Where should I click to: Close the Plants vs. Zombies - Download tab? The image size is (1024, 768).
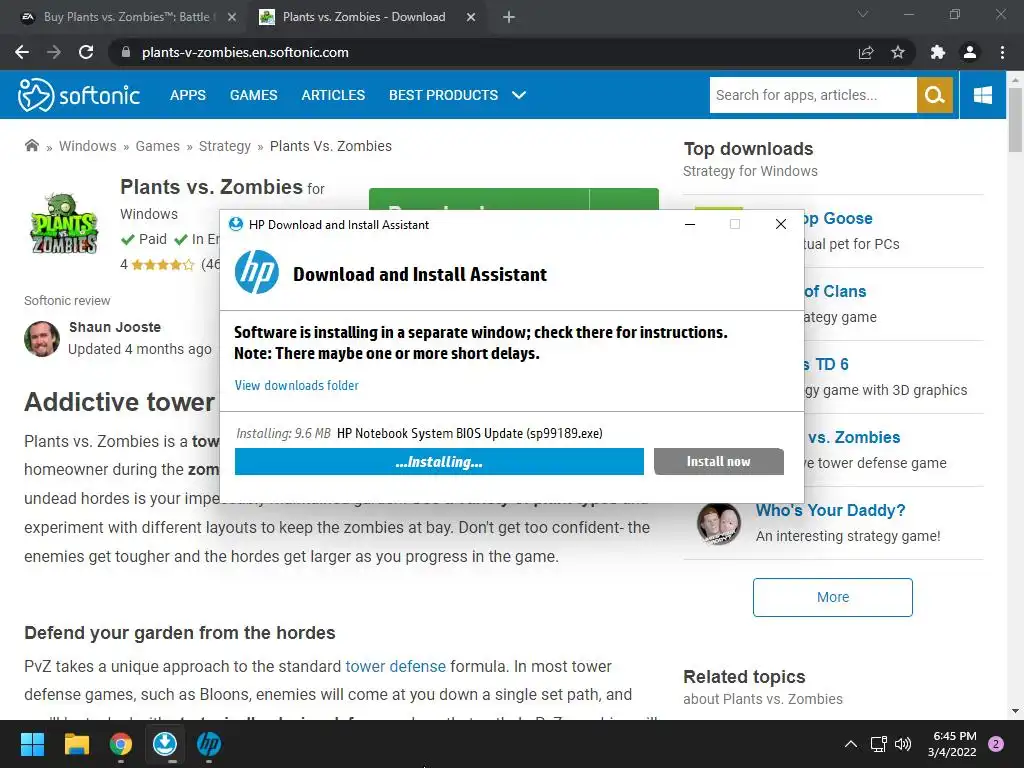pyautogui.click(x=471, y=17)
